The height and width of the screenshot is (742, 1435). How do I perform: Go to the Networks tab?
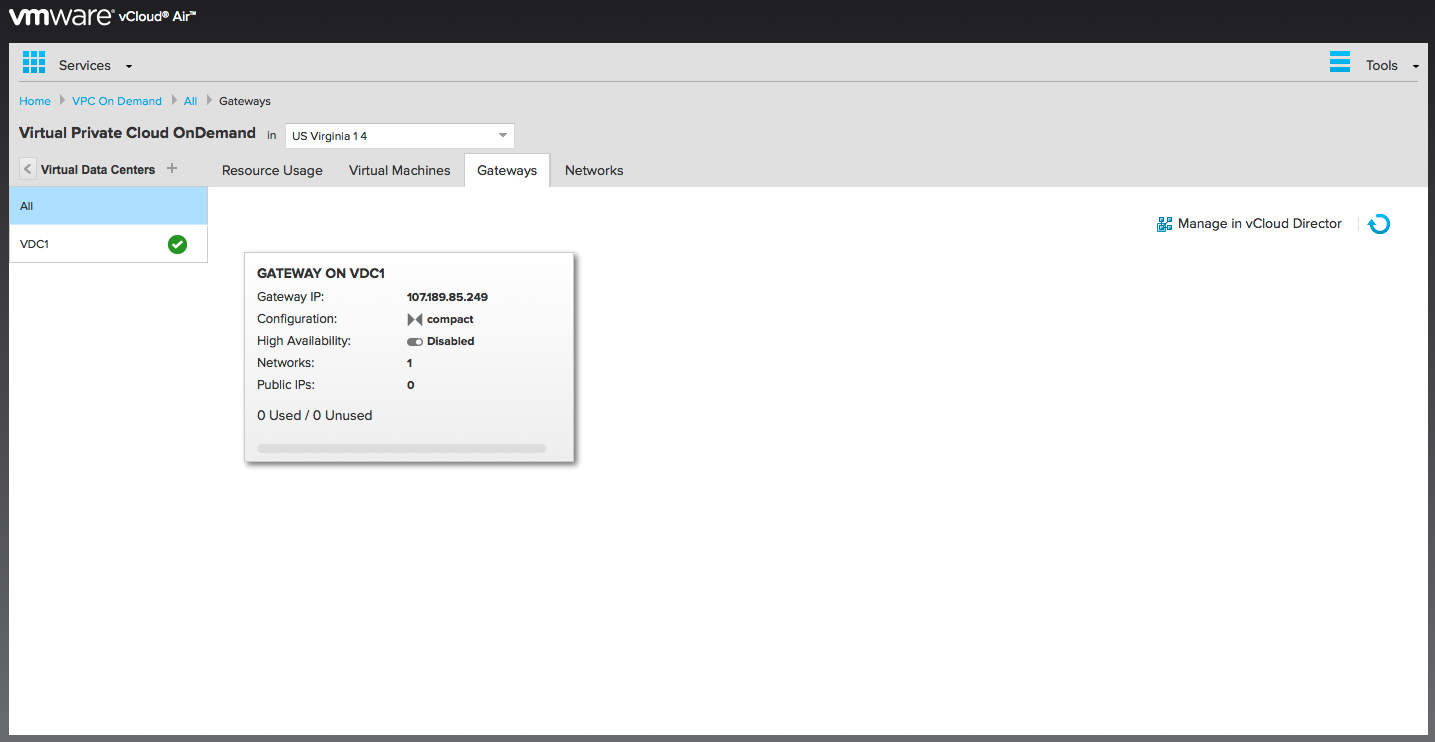coord(594,171)
